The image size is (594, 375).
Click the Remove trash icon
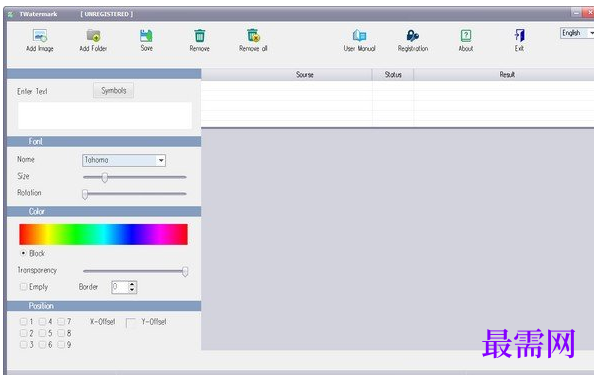(x=200, y=36)
